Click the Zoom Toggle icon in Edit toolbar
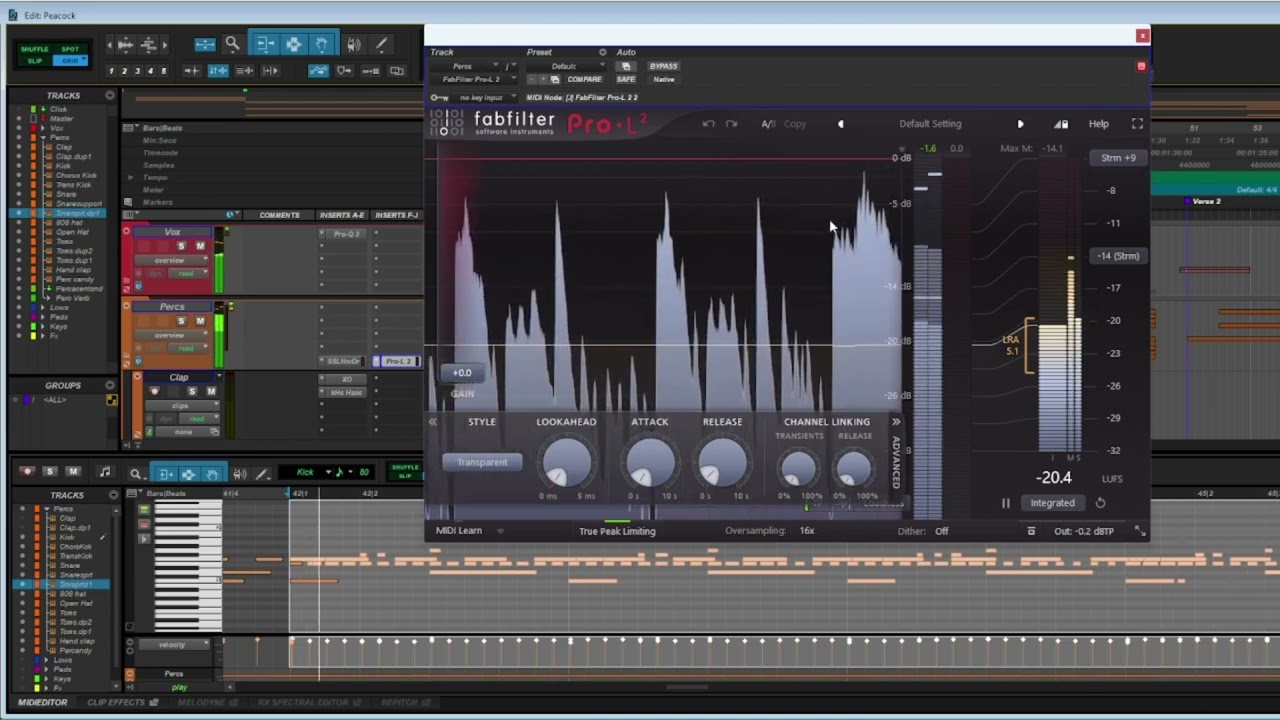1280x720 pixels. click(x=205, y=44)
